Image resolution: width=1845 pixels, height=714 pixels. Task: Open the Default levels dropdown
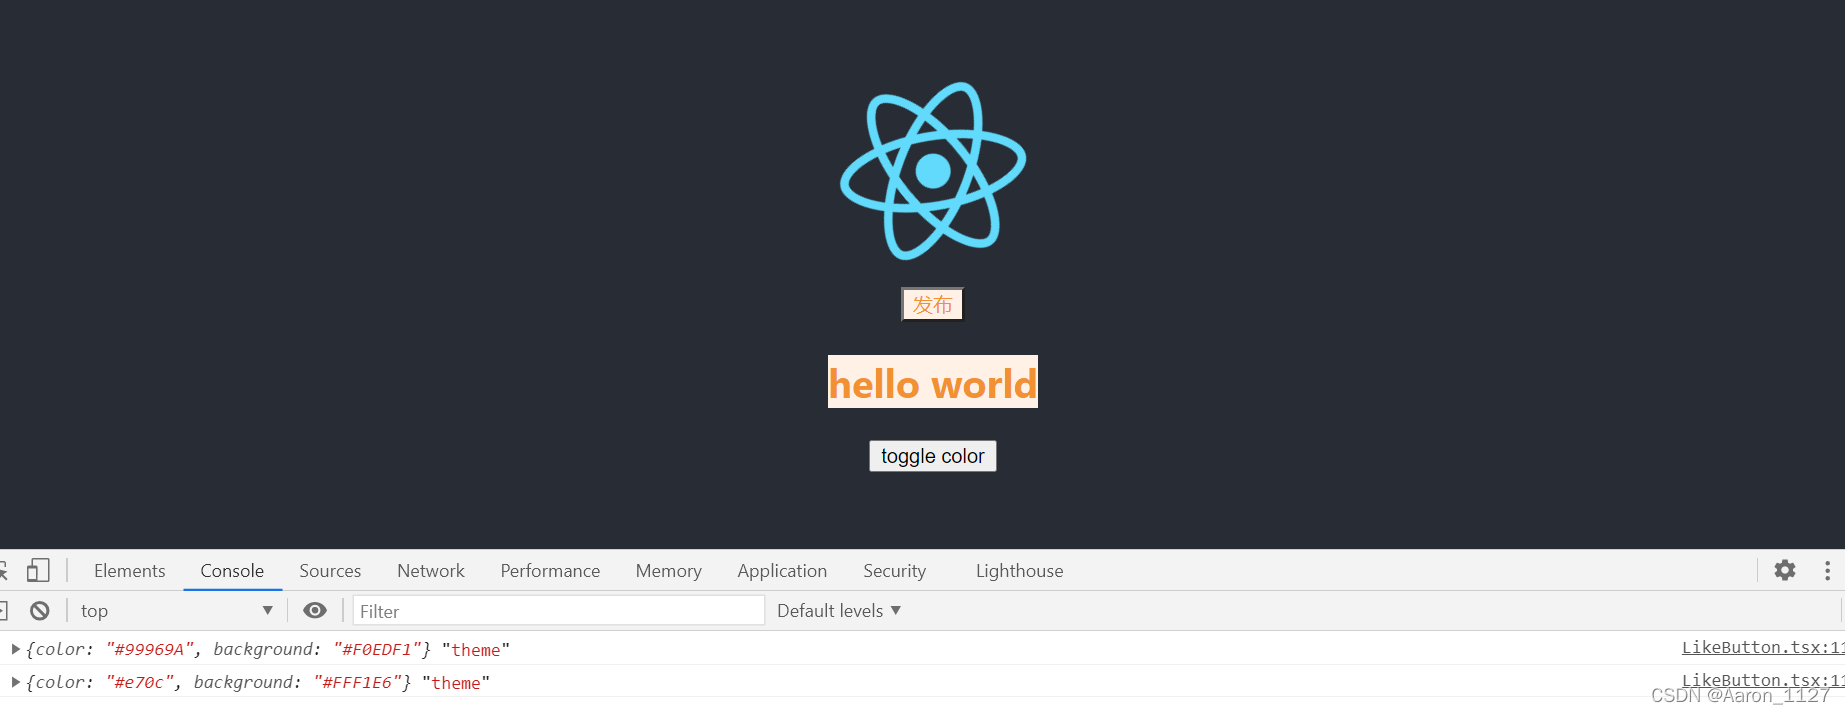[839, 610]
